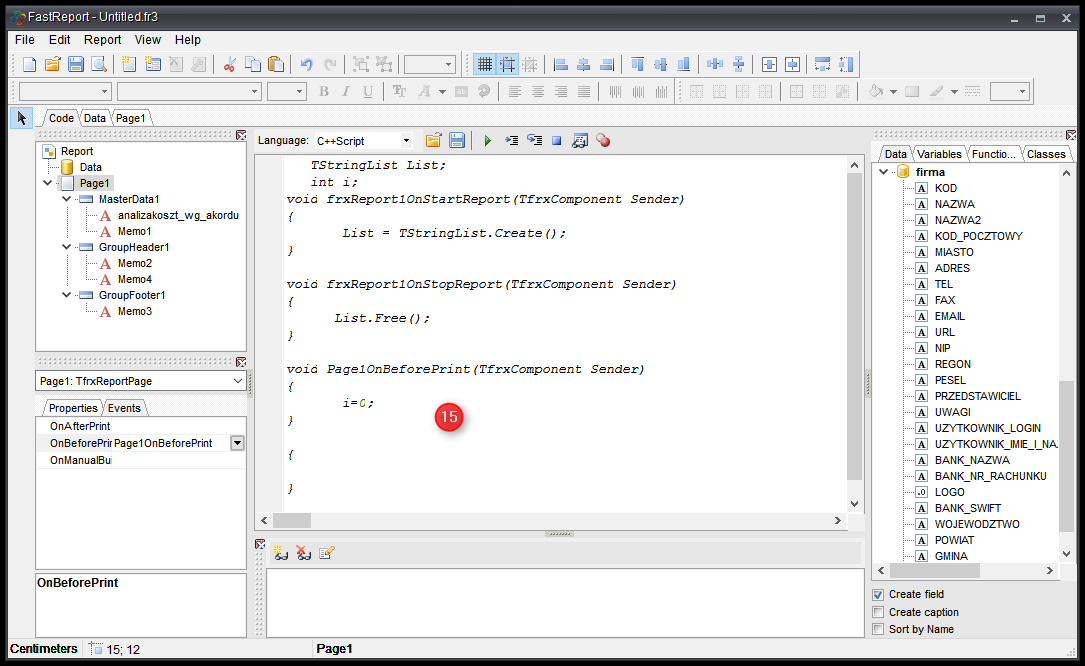The image size is (1085, 666).
Task: Select the OnAfterPrint event row
Action: pos(80,426)
